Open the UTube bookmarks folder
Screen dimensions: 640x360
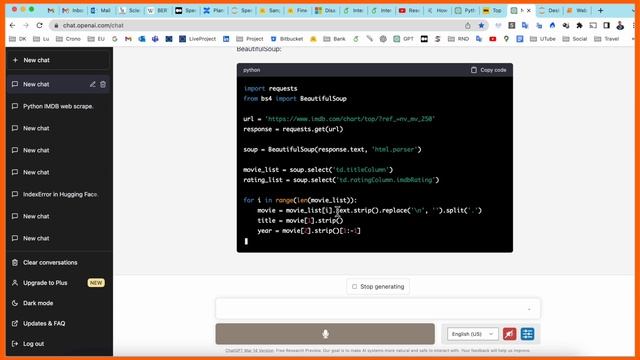click(543, 39)
